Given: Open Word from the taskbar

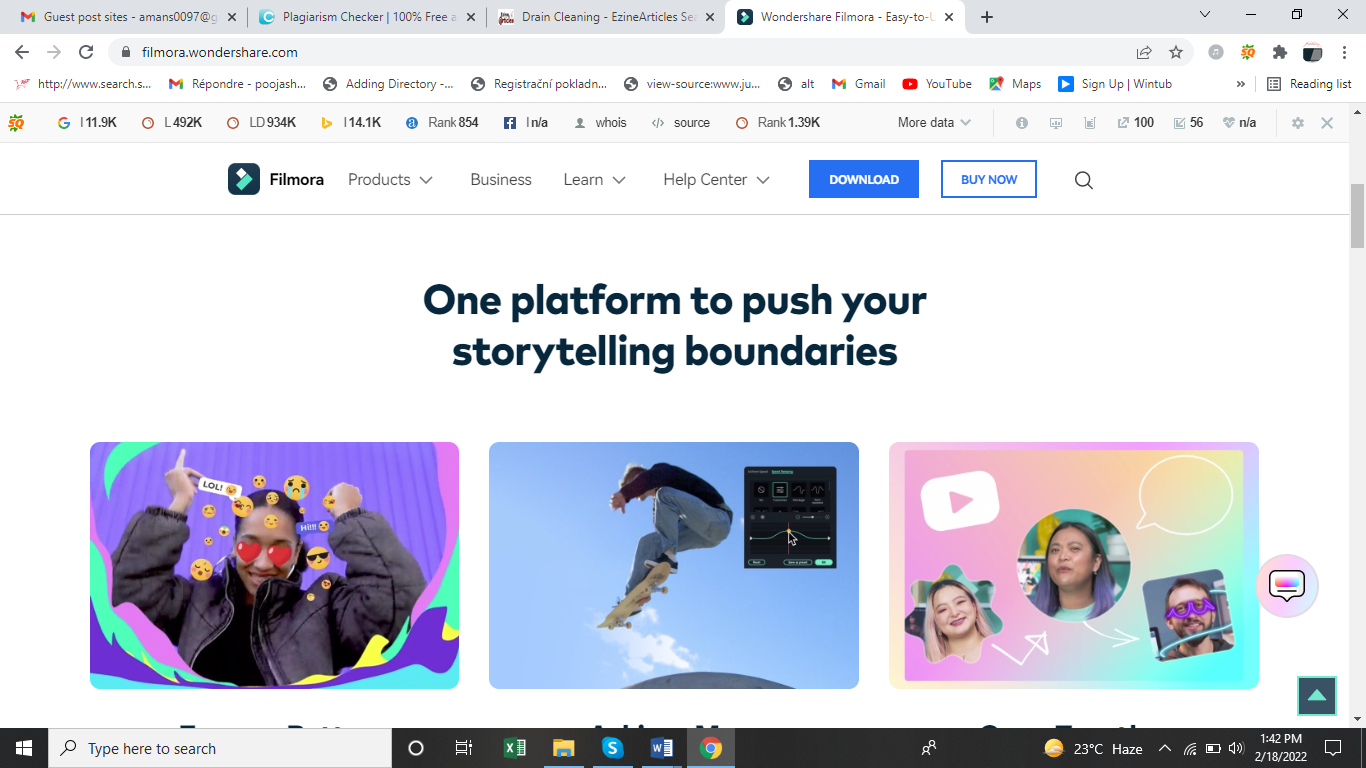Looking at the screenshot, I should (661, 748).
